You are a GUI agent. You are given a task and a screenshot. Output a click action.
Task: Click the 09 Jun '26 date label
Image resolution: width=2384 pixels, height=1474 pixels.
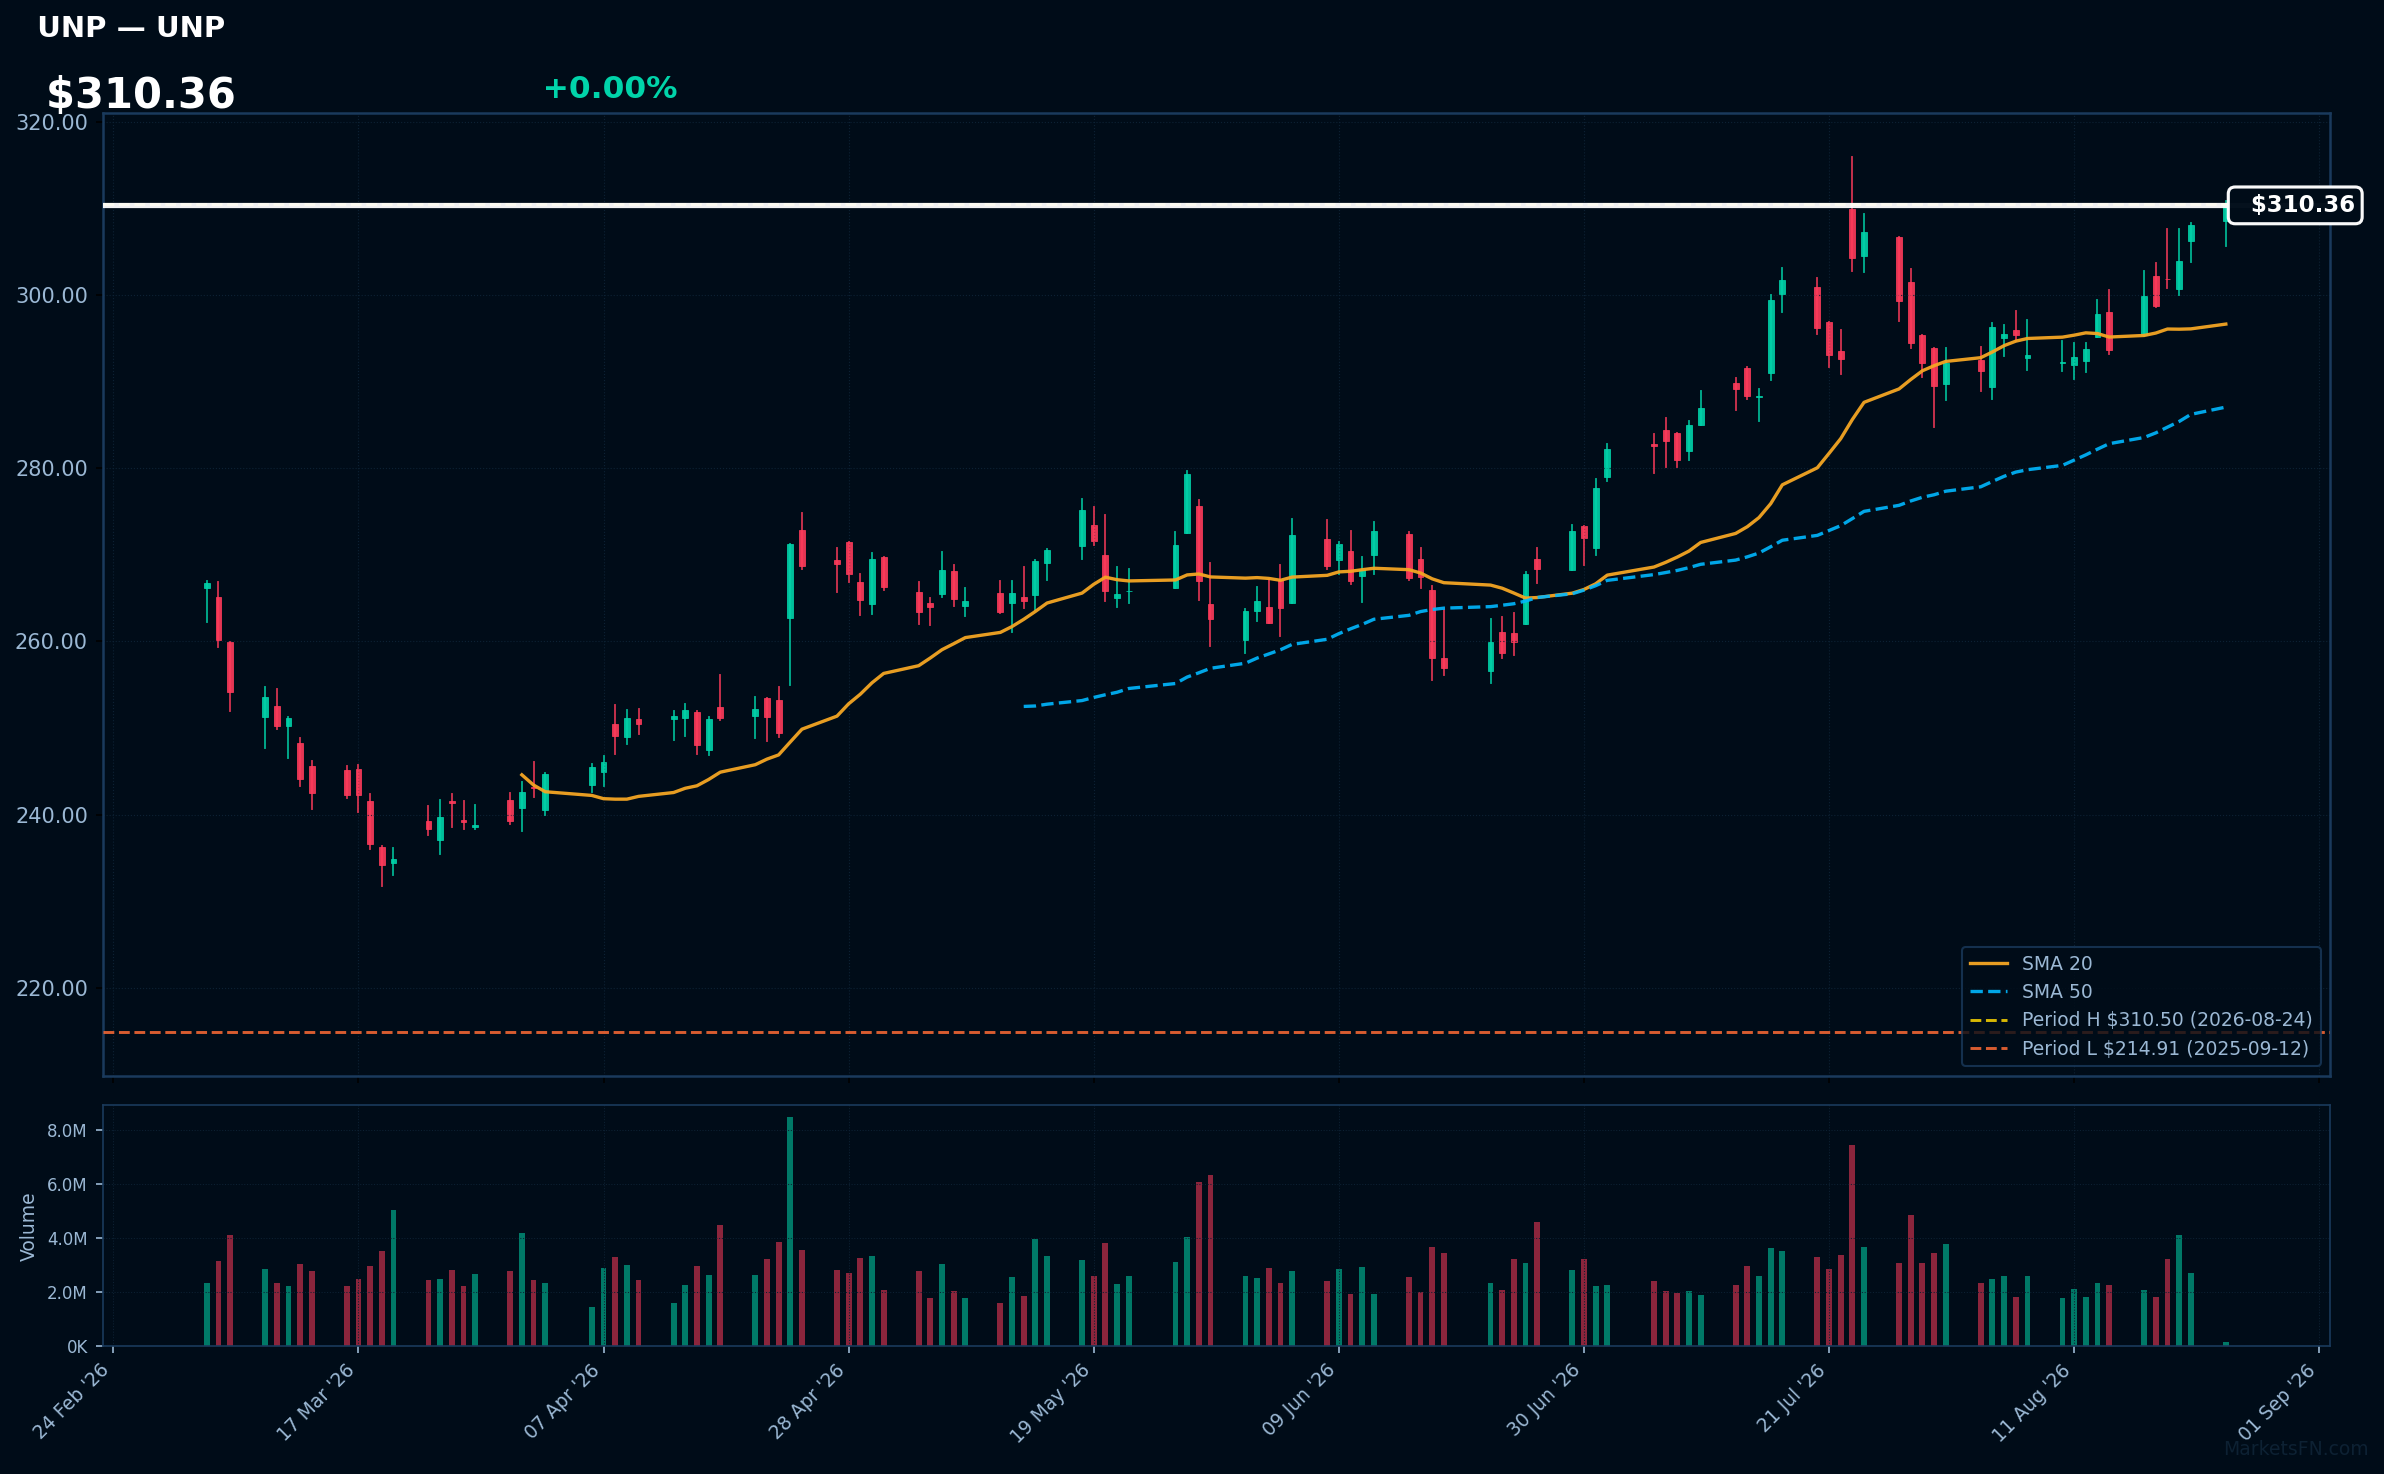tap(1298, 1402)
